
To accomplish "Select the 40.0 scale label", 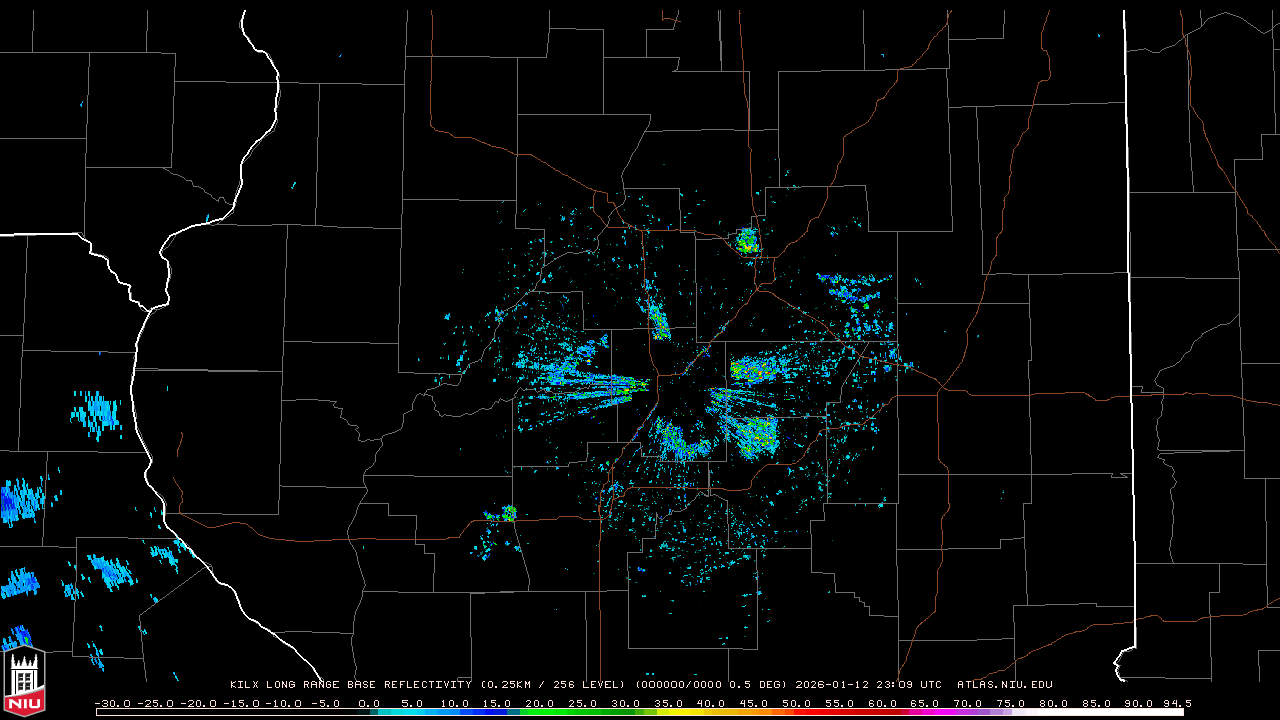I will point(710,703).
